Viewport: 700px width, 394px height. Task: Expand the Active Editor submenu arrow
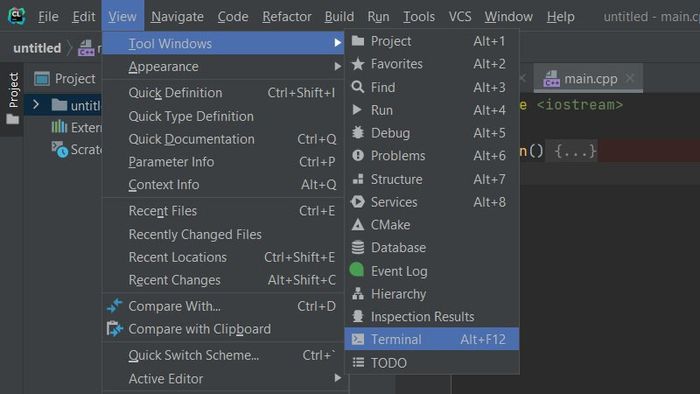[338, 378]
